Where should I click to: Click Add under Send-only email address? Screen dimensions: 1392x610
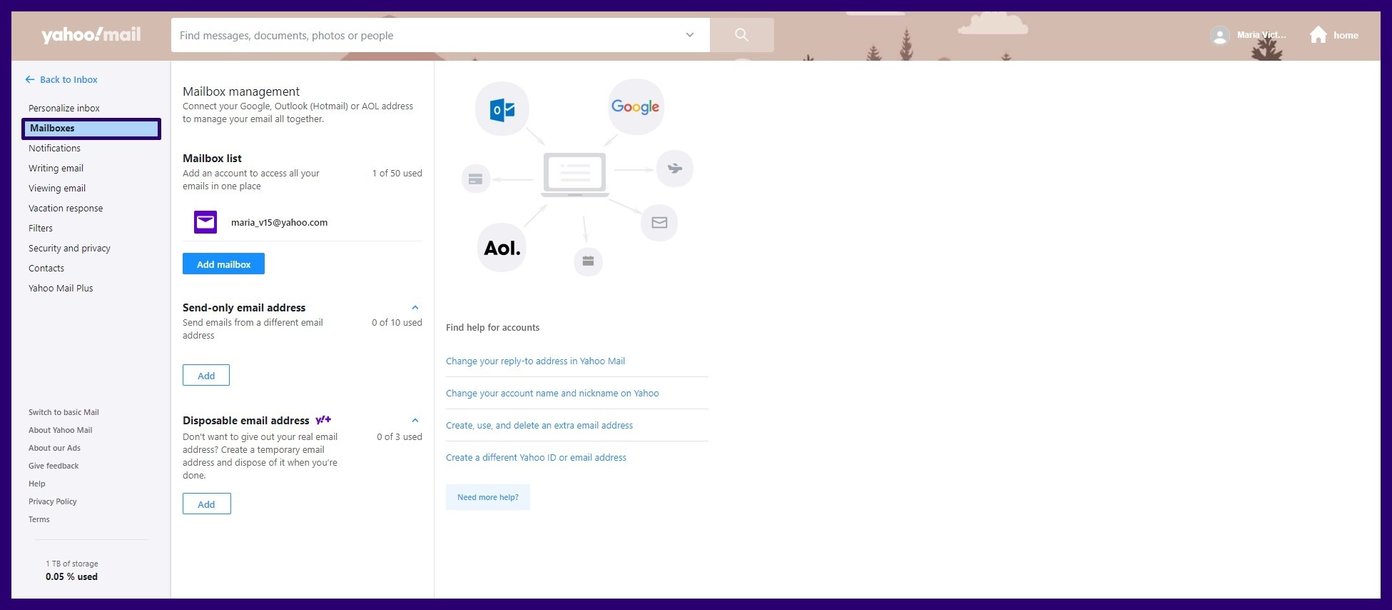(206, 375)
